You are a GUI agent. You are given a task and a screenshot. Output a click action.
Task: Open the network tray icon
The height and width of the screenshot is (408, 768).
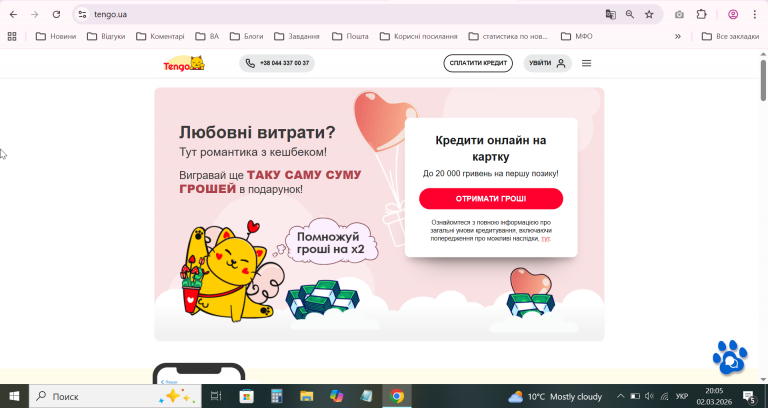664,396
